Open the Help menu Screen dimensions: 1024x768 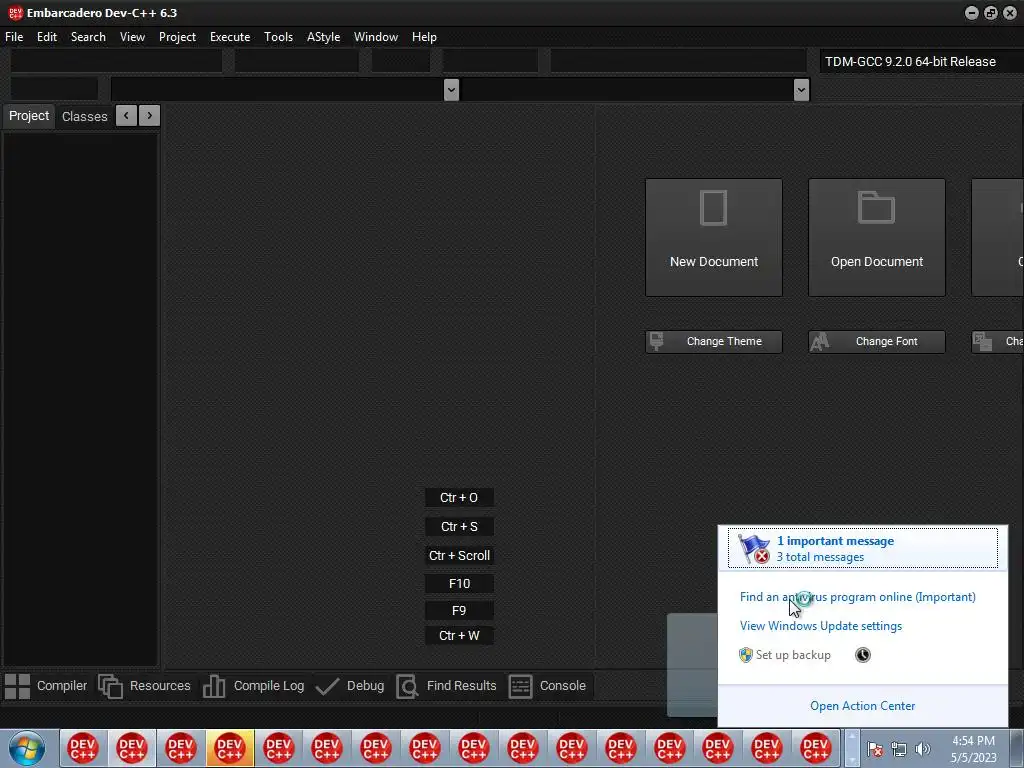(424, 37)
